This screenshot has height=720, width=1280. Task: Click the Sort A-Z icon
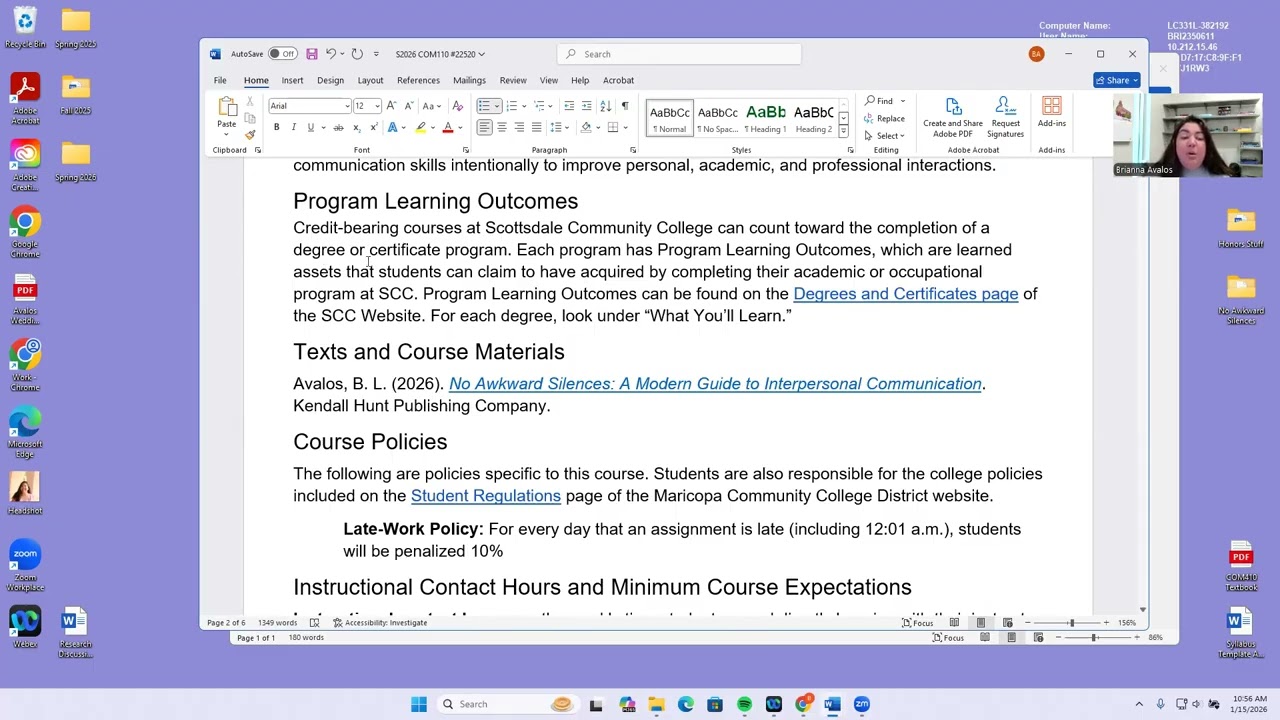point(605,106)
